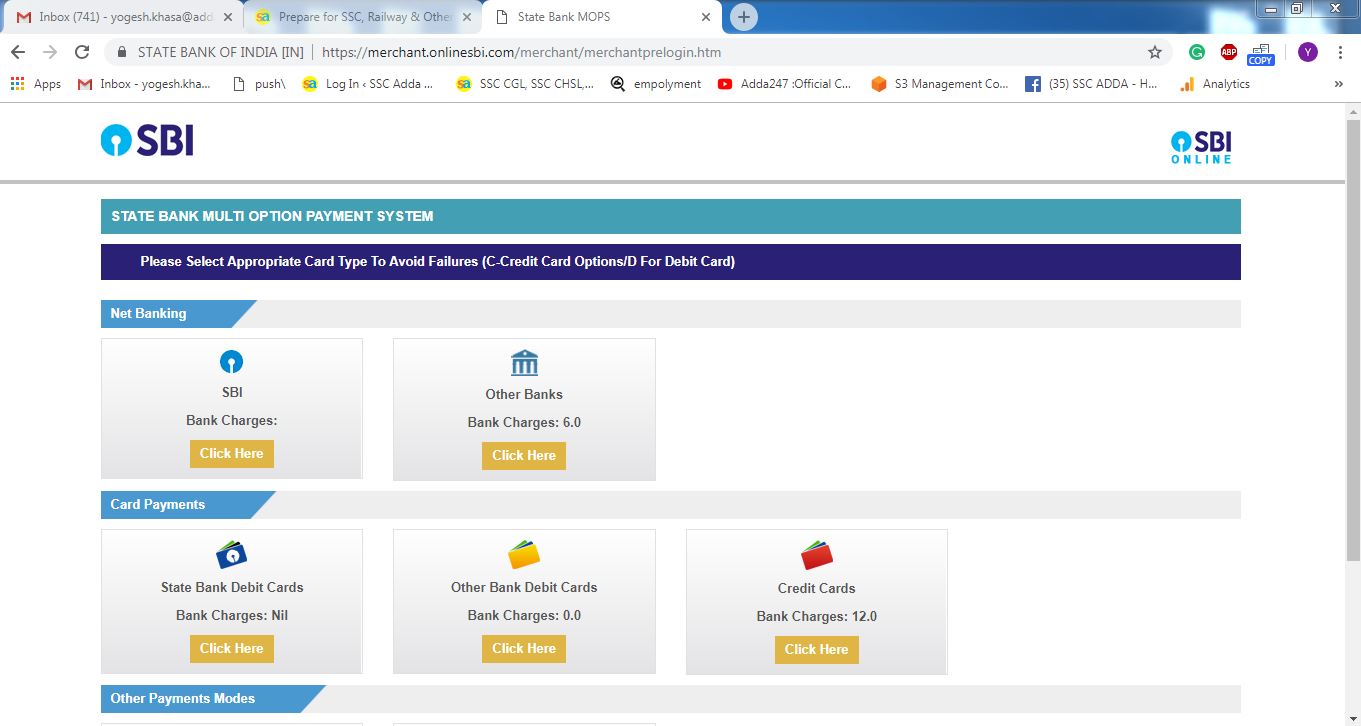Click the 'Bank Charges: 0.0' text
Viewport: 1361px width, 726px height.
point(524,615)
